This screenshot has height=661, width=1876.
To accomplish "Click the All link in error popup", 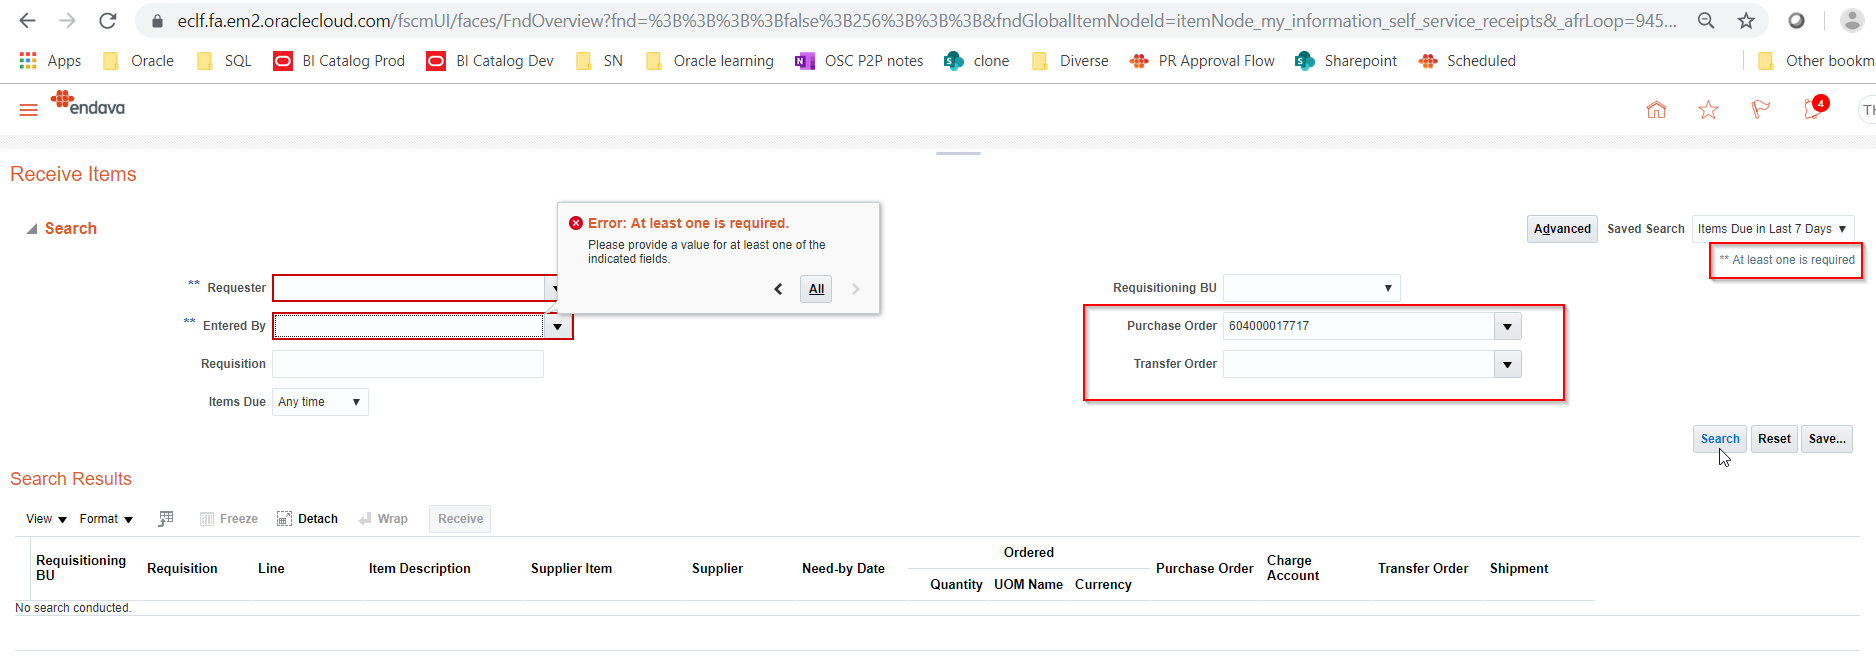I will (817, 289).
